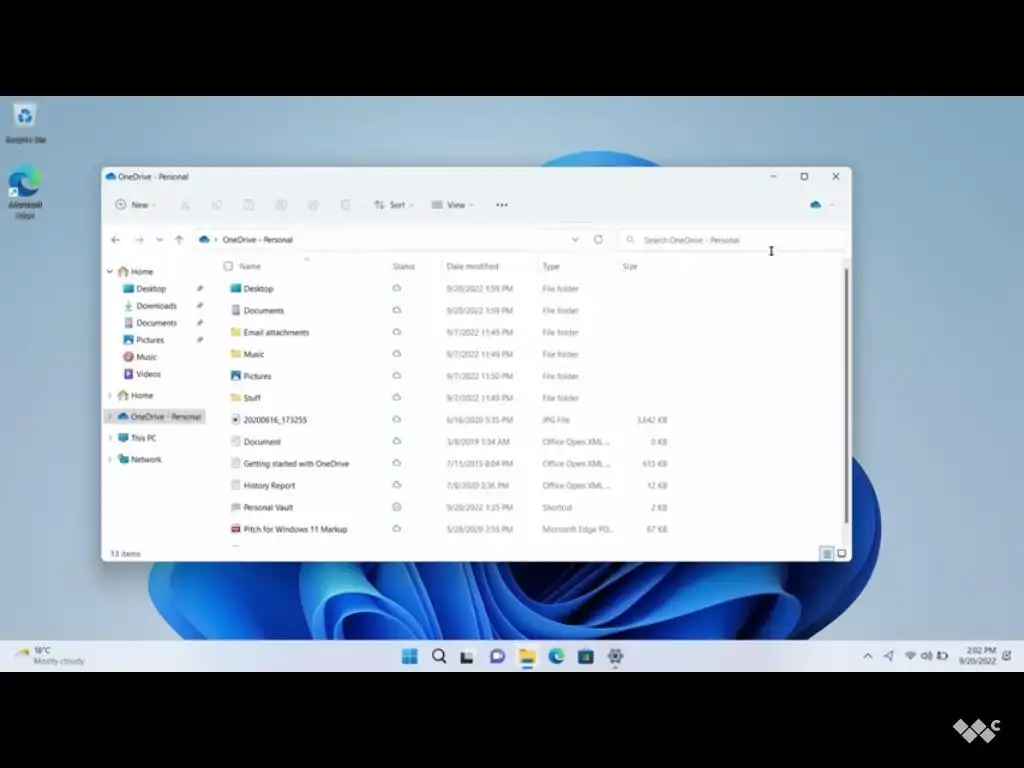Click the Copy icon in toolbar
Image resolution: width=1024 pixels, height=768 pixels.
click(217, 205)
